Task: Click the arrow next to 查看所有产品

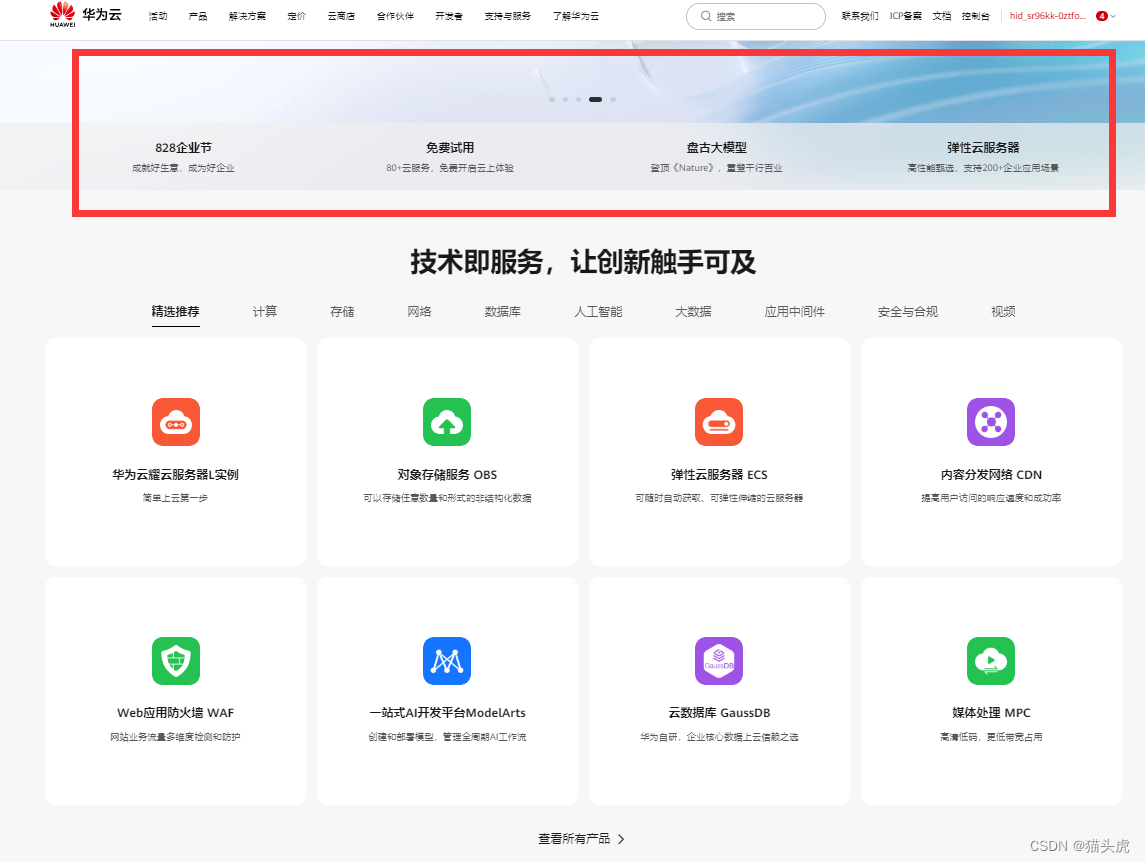Action: (621, 839)
